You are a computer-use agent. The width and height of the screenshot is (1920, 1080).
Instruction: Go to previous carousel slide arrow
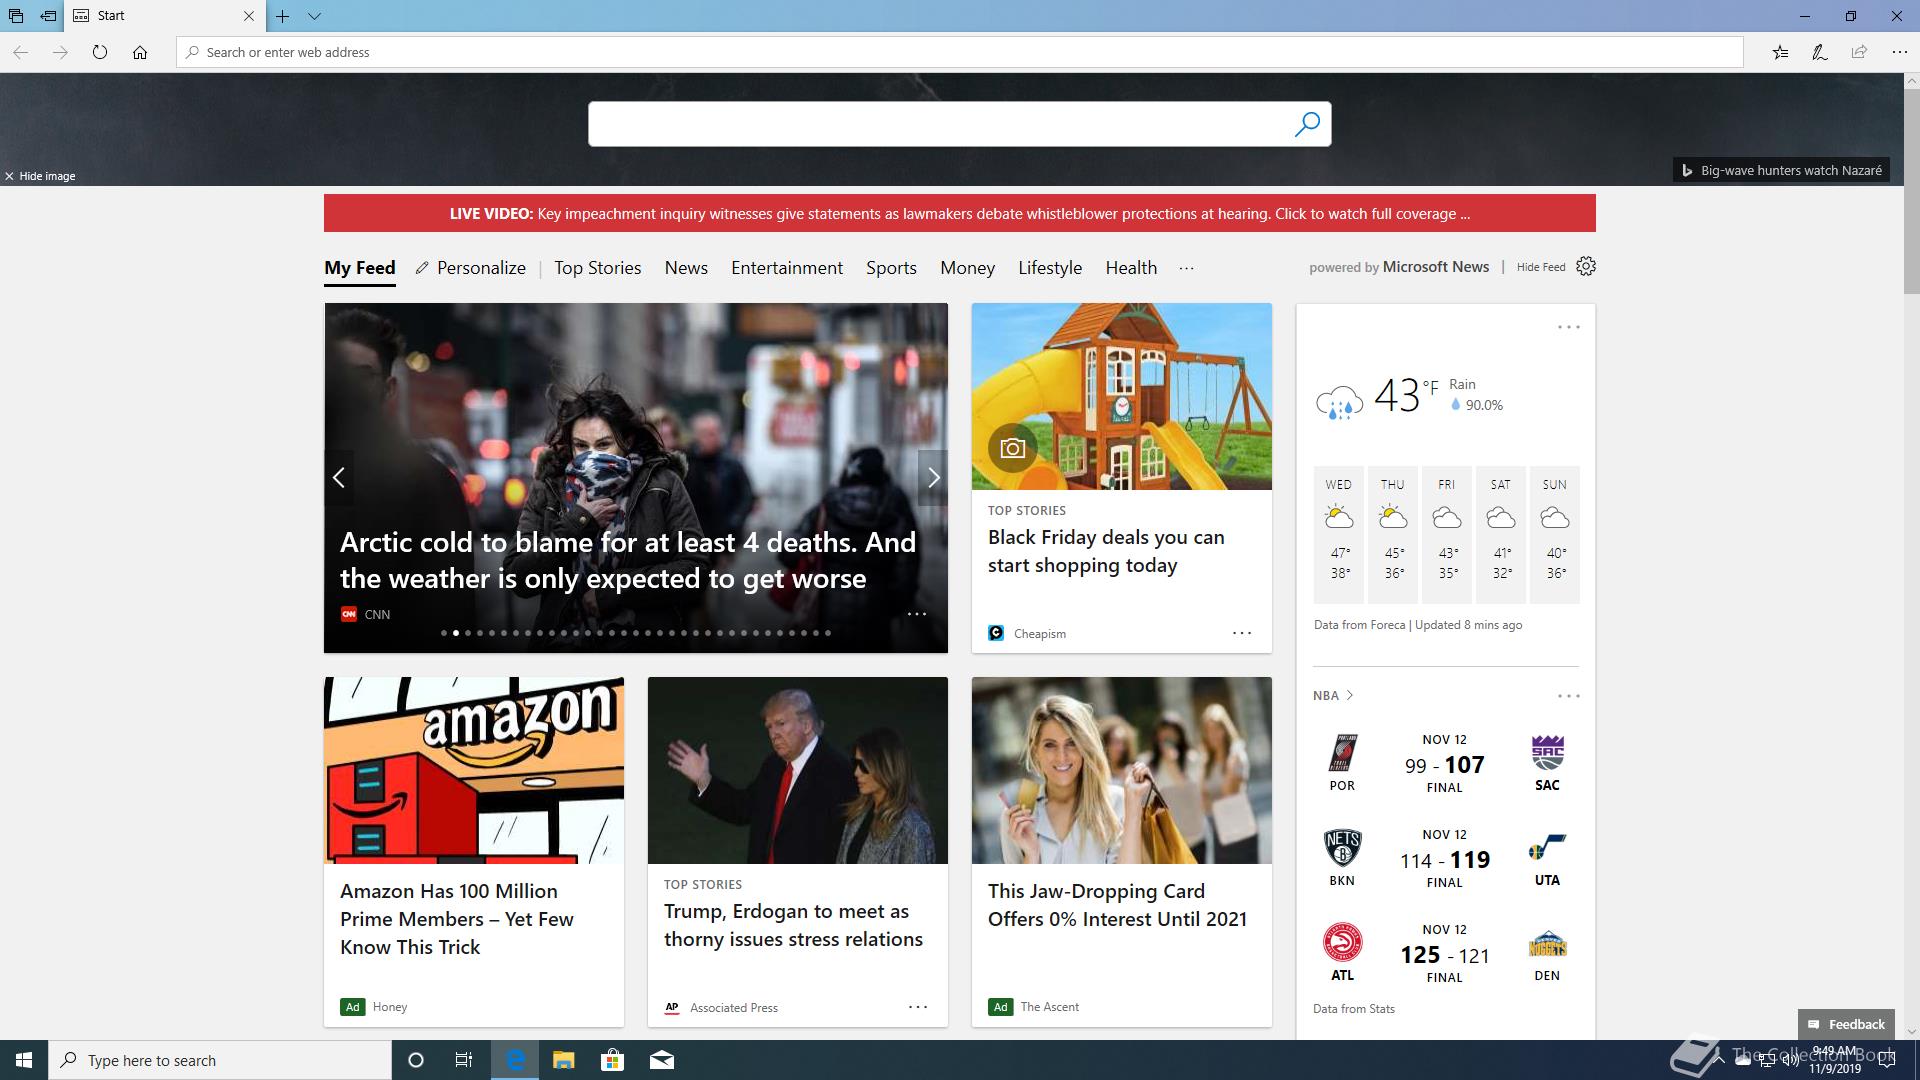[x=339, y=478]
